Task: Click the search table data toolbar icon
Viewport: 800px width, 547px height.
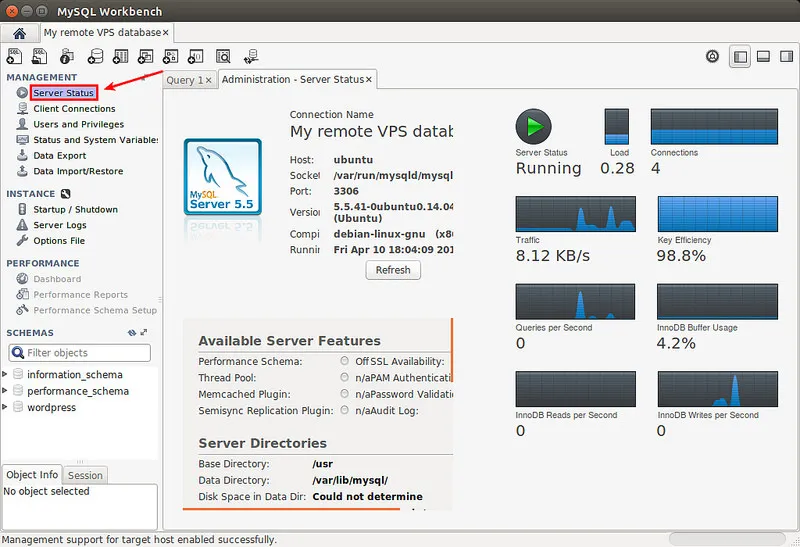Action: click(x=223, y=56)
